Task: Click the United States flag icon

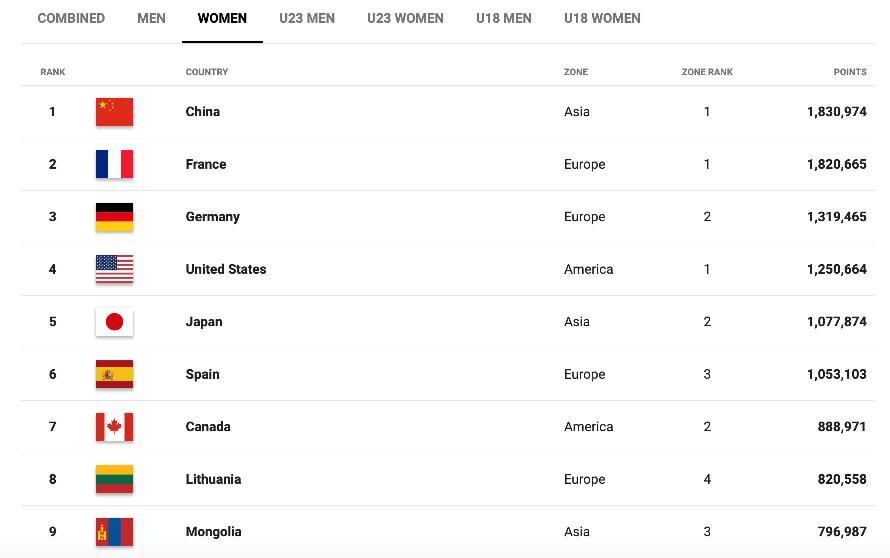Action: (114, 269)
